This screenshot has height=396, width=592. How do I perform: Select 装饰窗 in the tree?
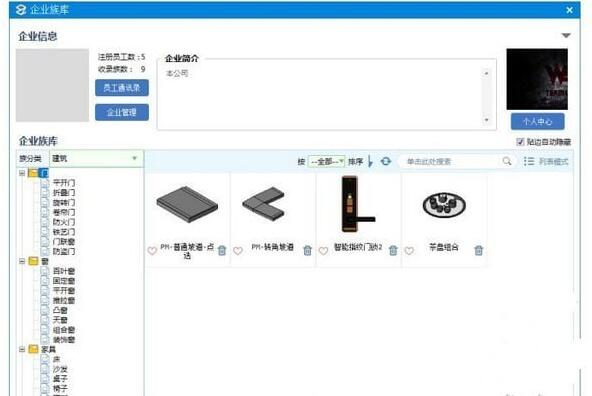coord(64,340)
